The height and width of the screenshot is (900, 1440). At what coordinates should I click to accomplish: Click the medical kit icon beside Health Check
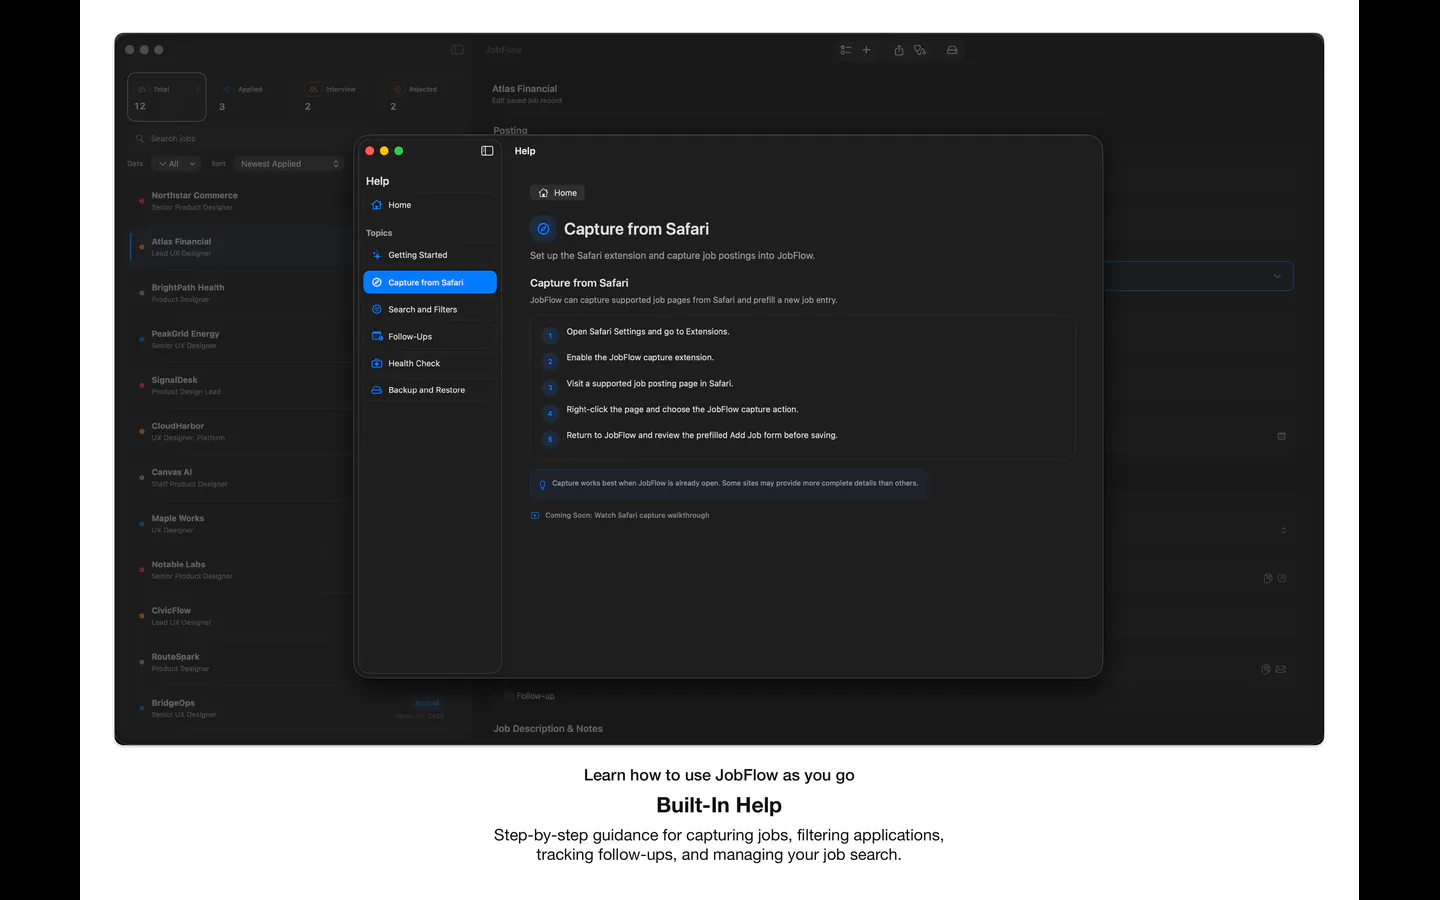pos(377,364)
